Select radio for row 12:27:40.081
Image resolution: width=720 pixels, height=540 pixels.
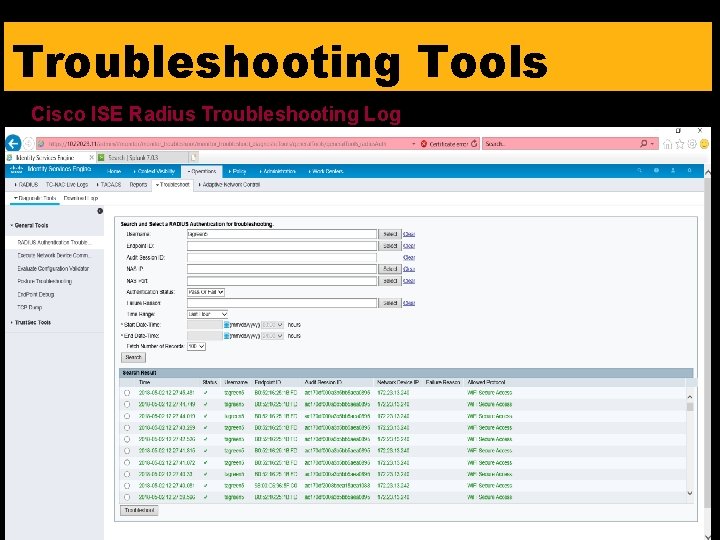127,486
